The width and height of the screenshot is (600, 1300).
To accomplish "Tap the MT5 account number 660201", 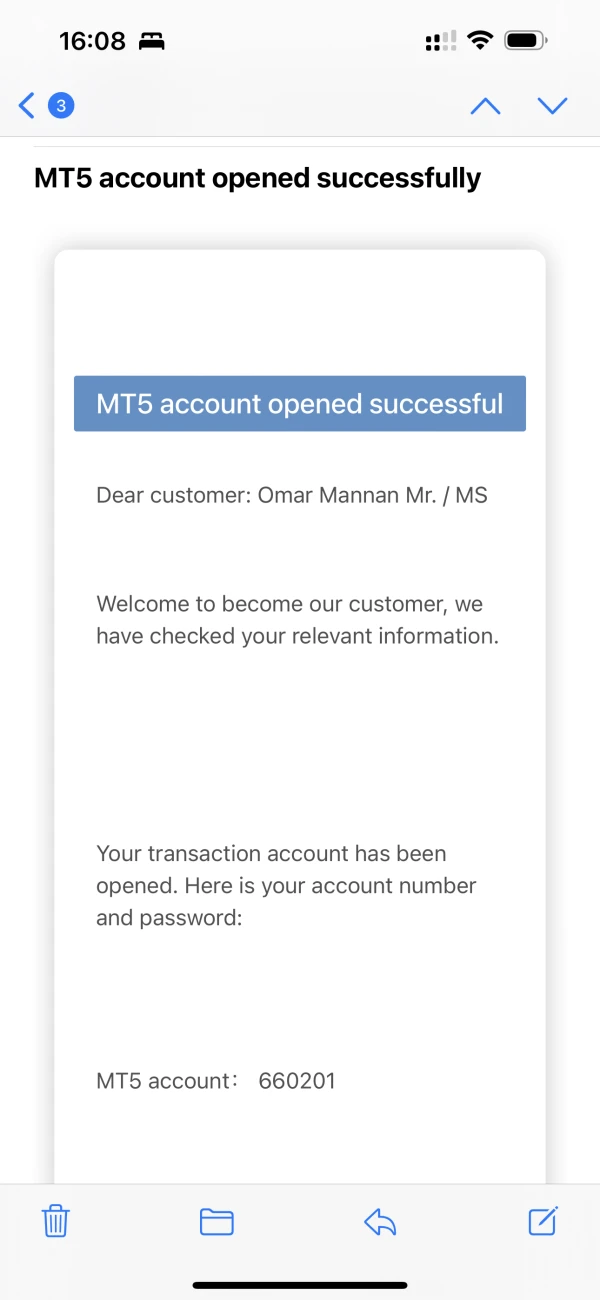I will coord(297,1080).
